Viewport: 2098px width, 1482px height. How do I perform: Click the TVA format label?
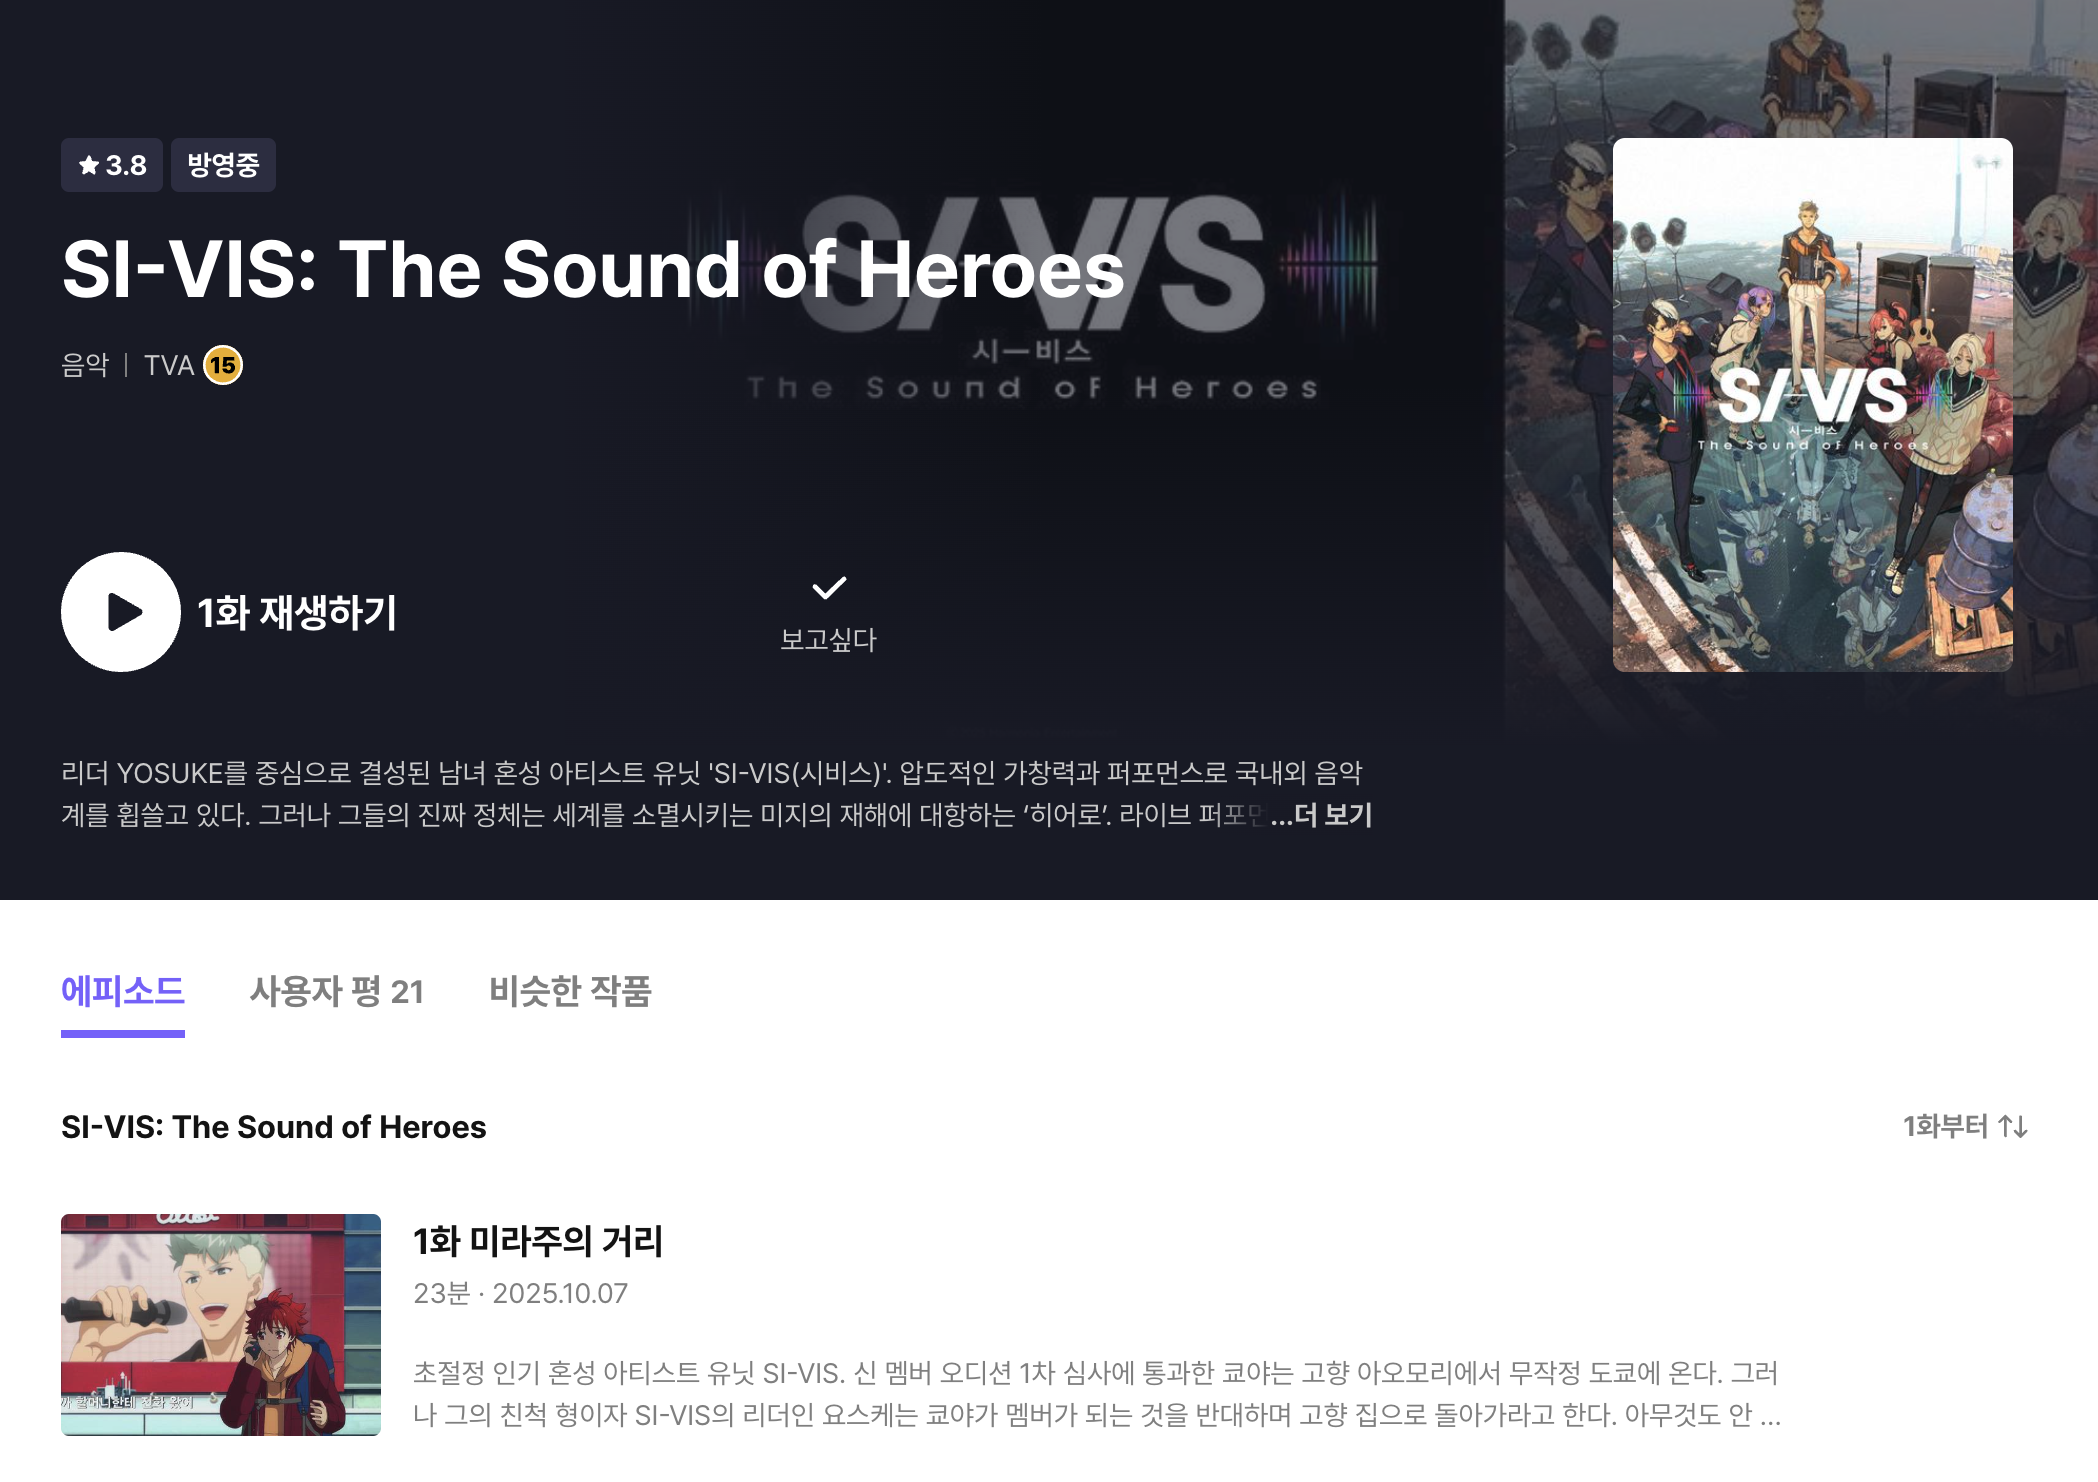[169, 365]
